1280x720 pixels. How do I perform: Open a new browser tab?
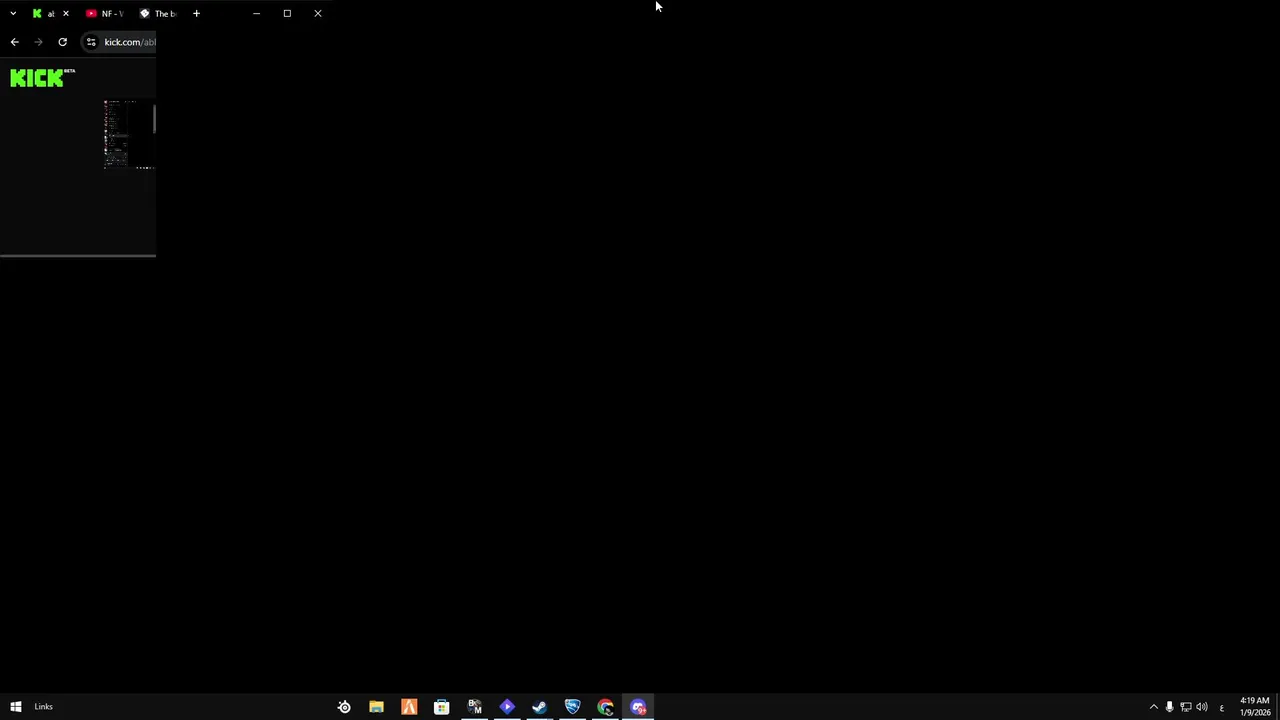pyautogui.click(x=196, y=13)
